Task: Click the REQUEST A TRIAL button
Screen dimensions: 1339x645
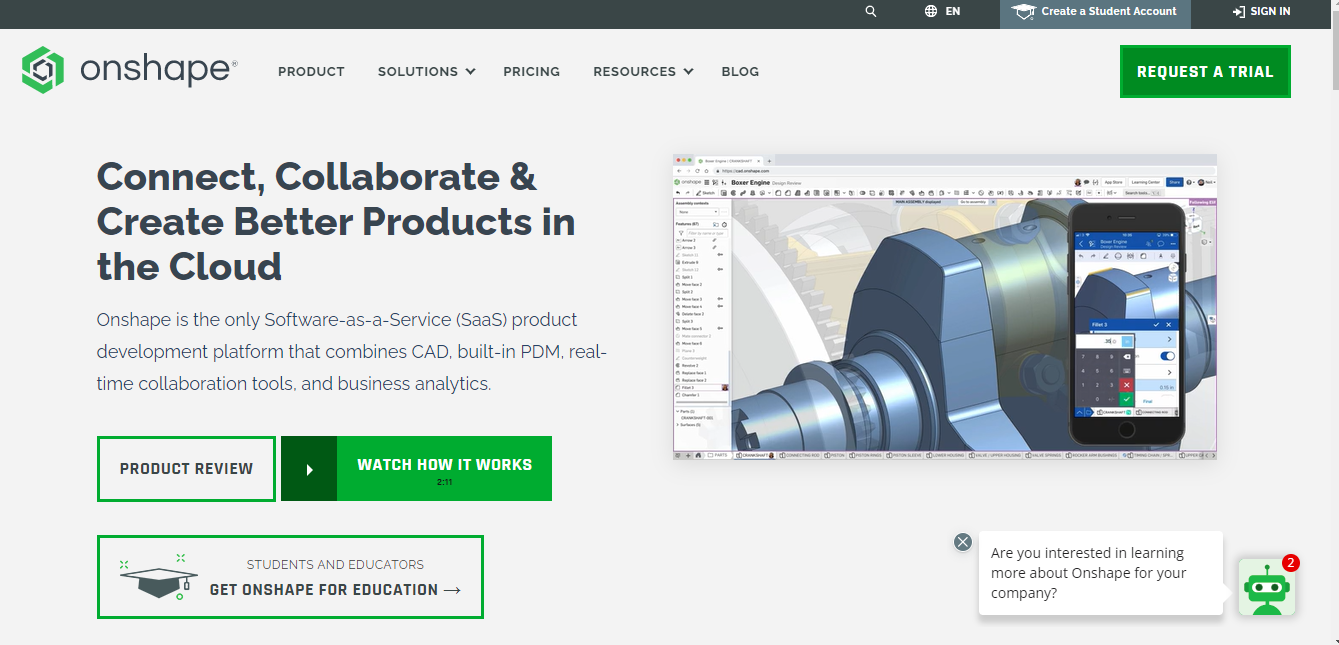Action: (1205, 72)
